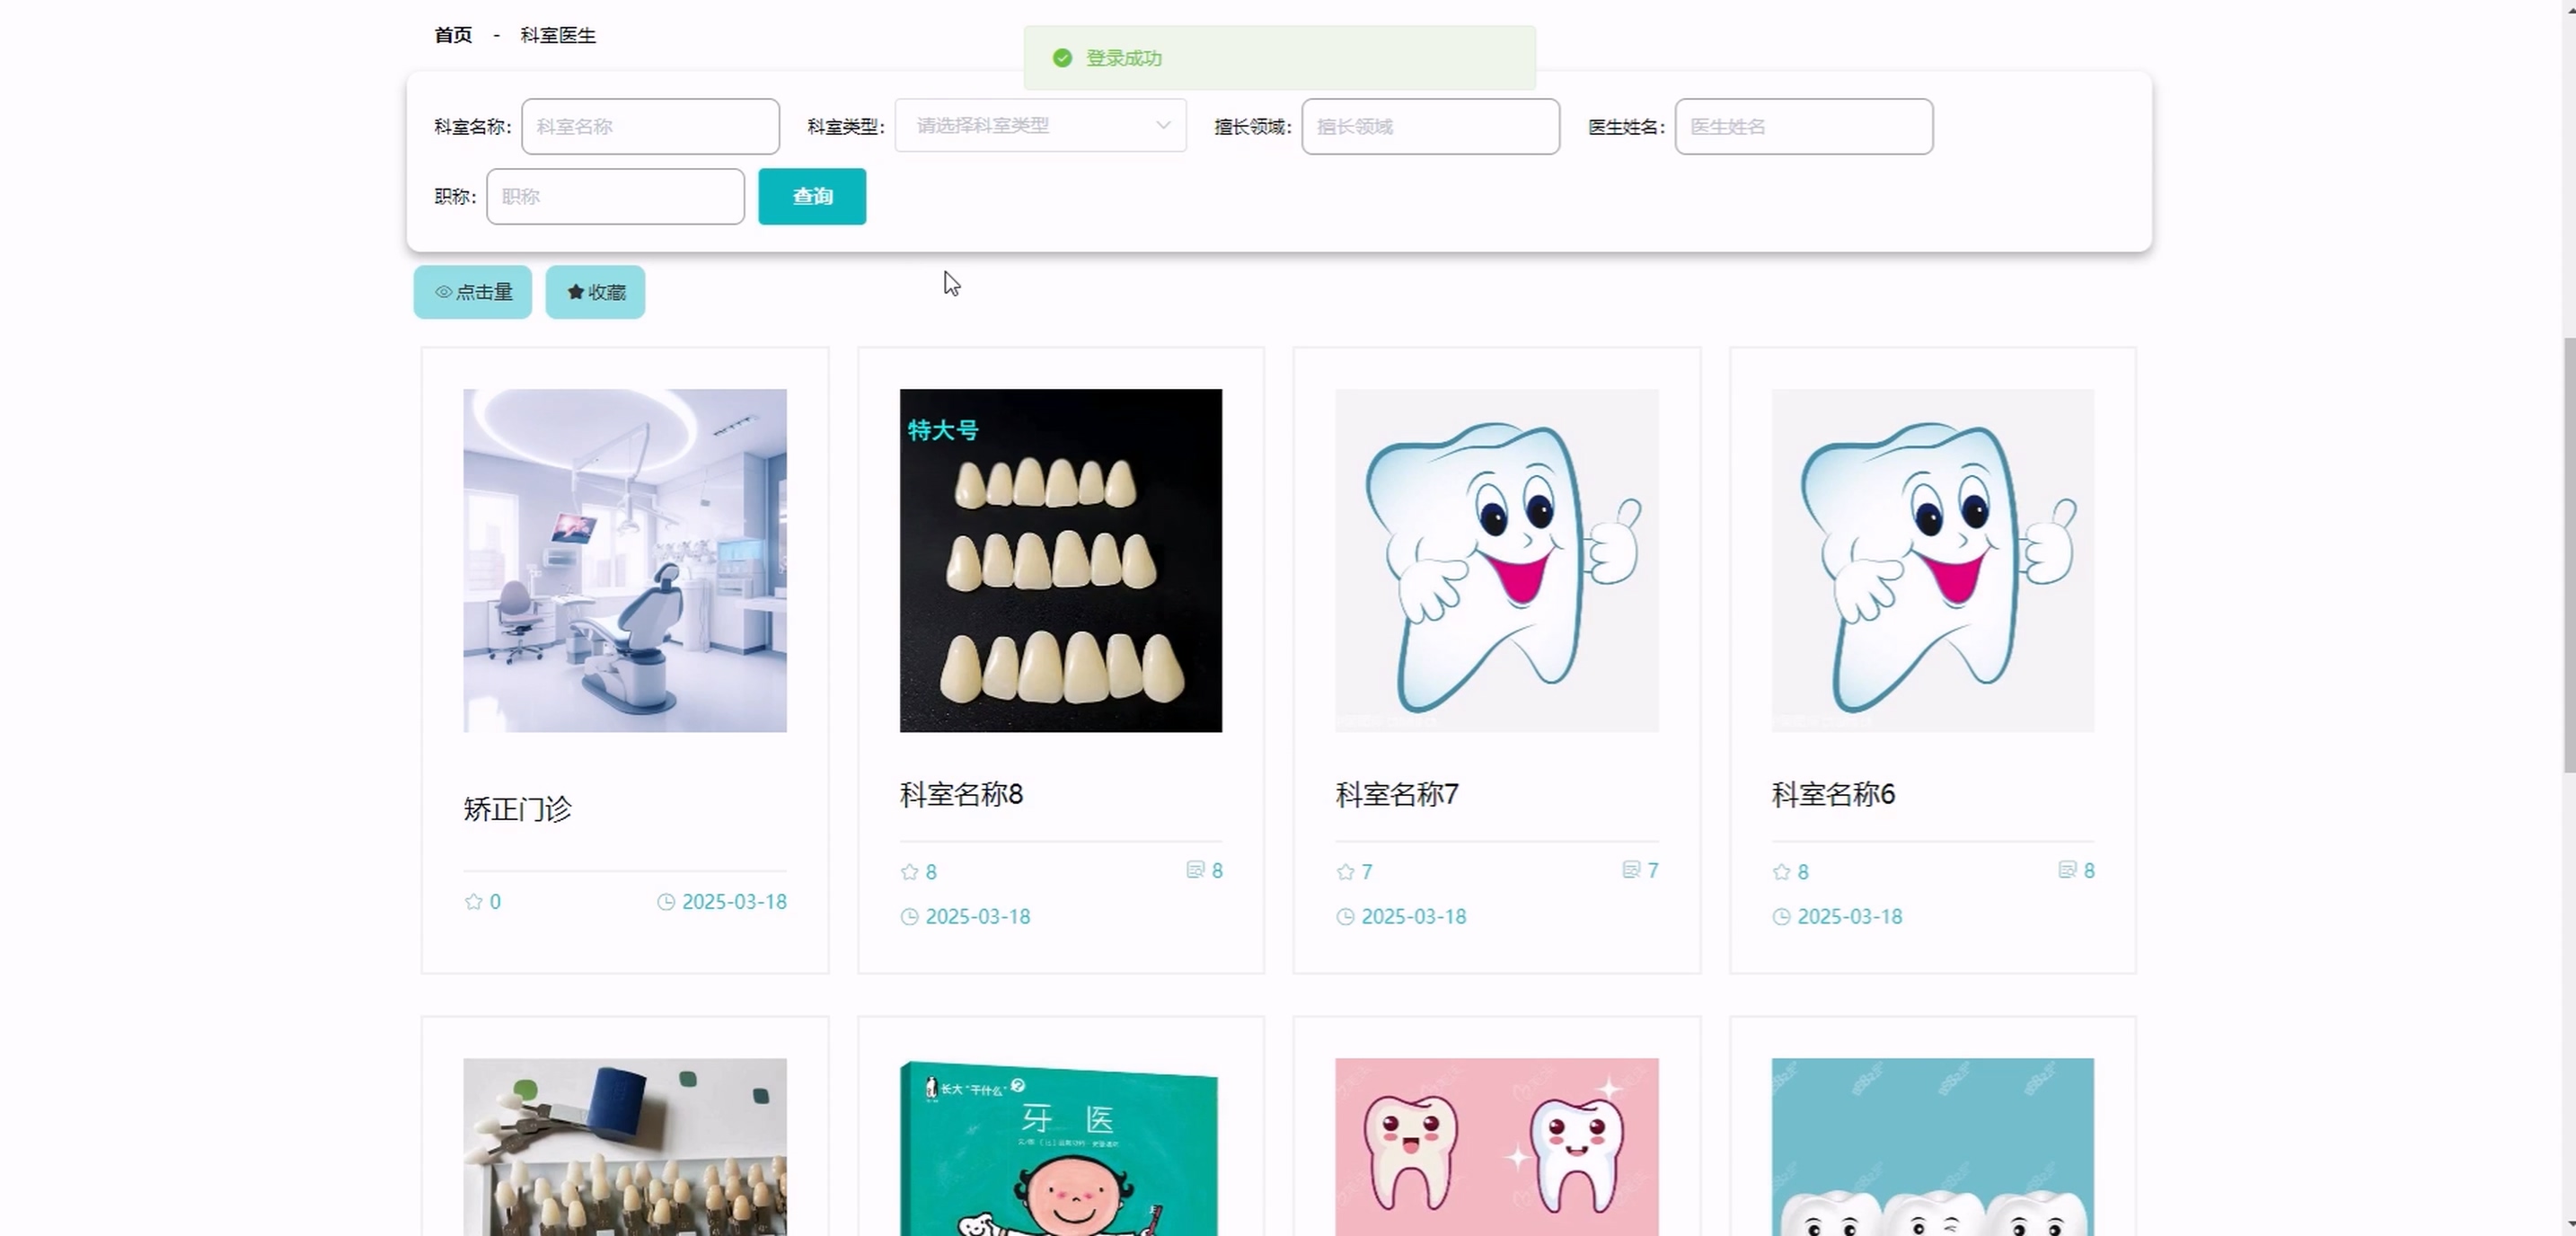Viewport: 2576px width, 1236px height.
Task: Click star icon on 矫正门诊 card
Action: [x=474, y=902]
